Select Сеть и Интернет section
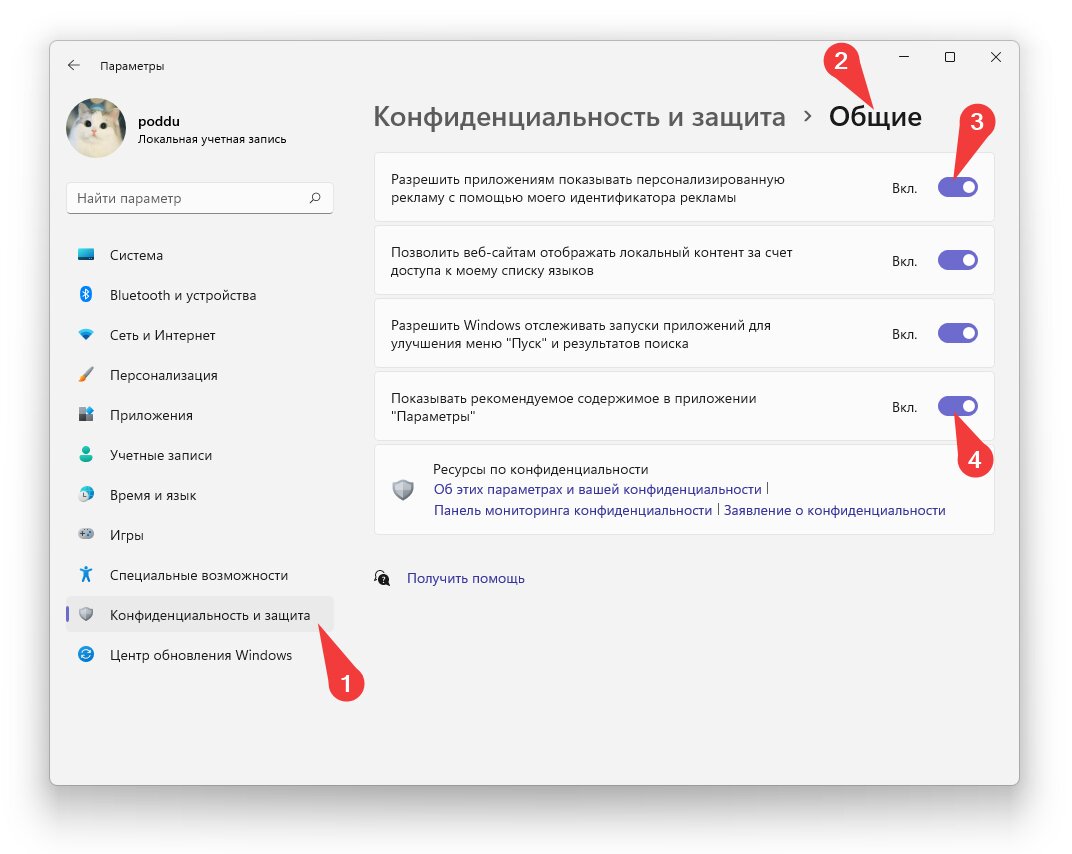Viewport: 1072px width, 854px height. [x=200, y=335]
